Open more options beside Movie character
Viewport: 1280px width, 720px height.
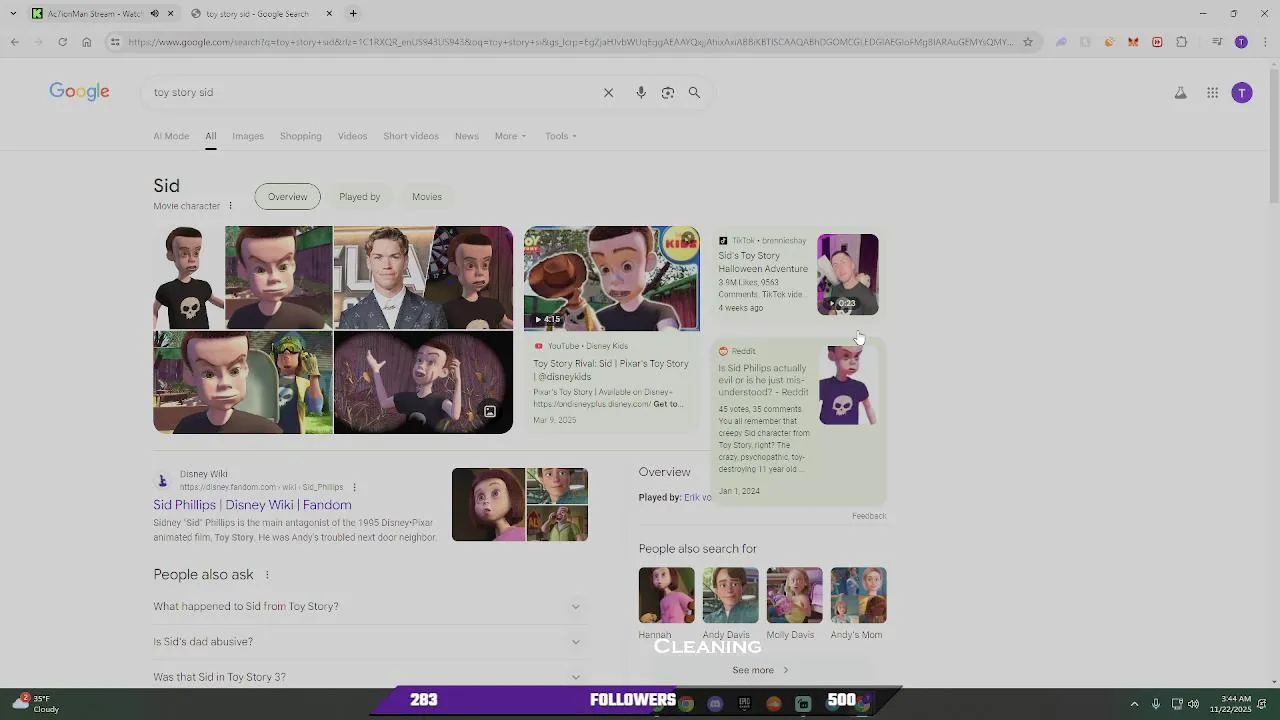tap(230, 206)
